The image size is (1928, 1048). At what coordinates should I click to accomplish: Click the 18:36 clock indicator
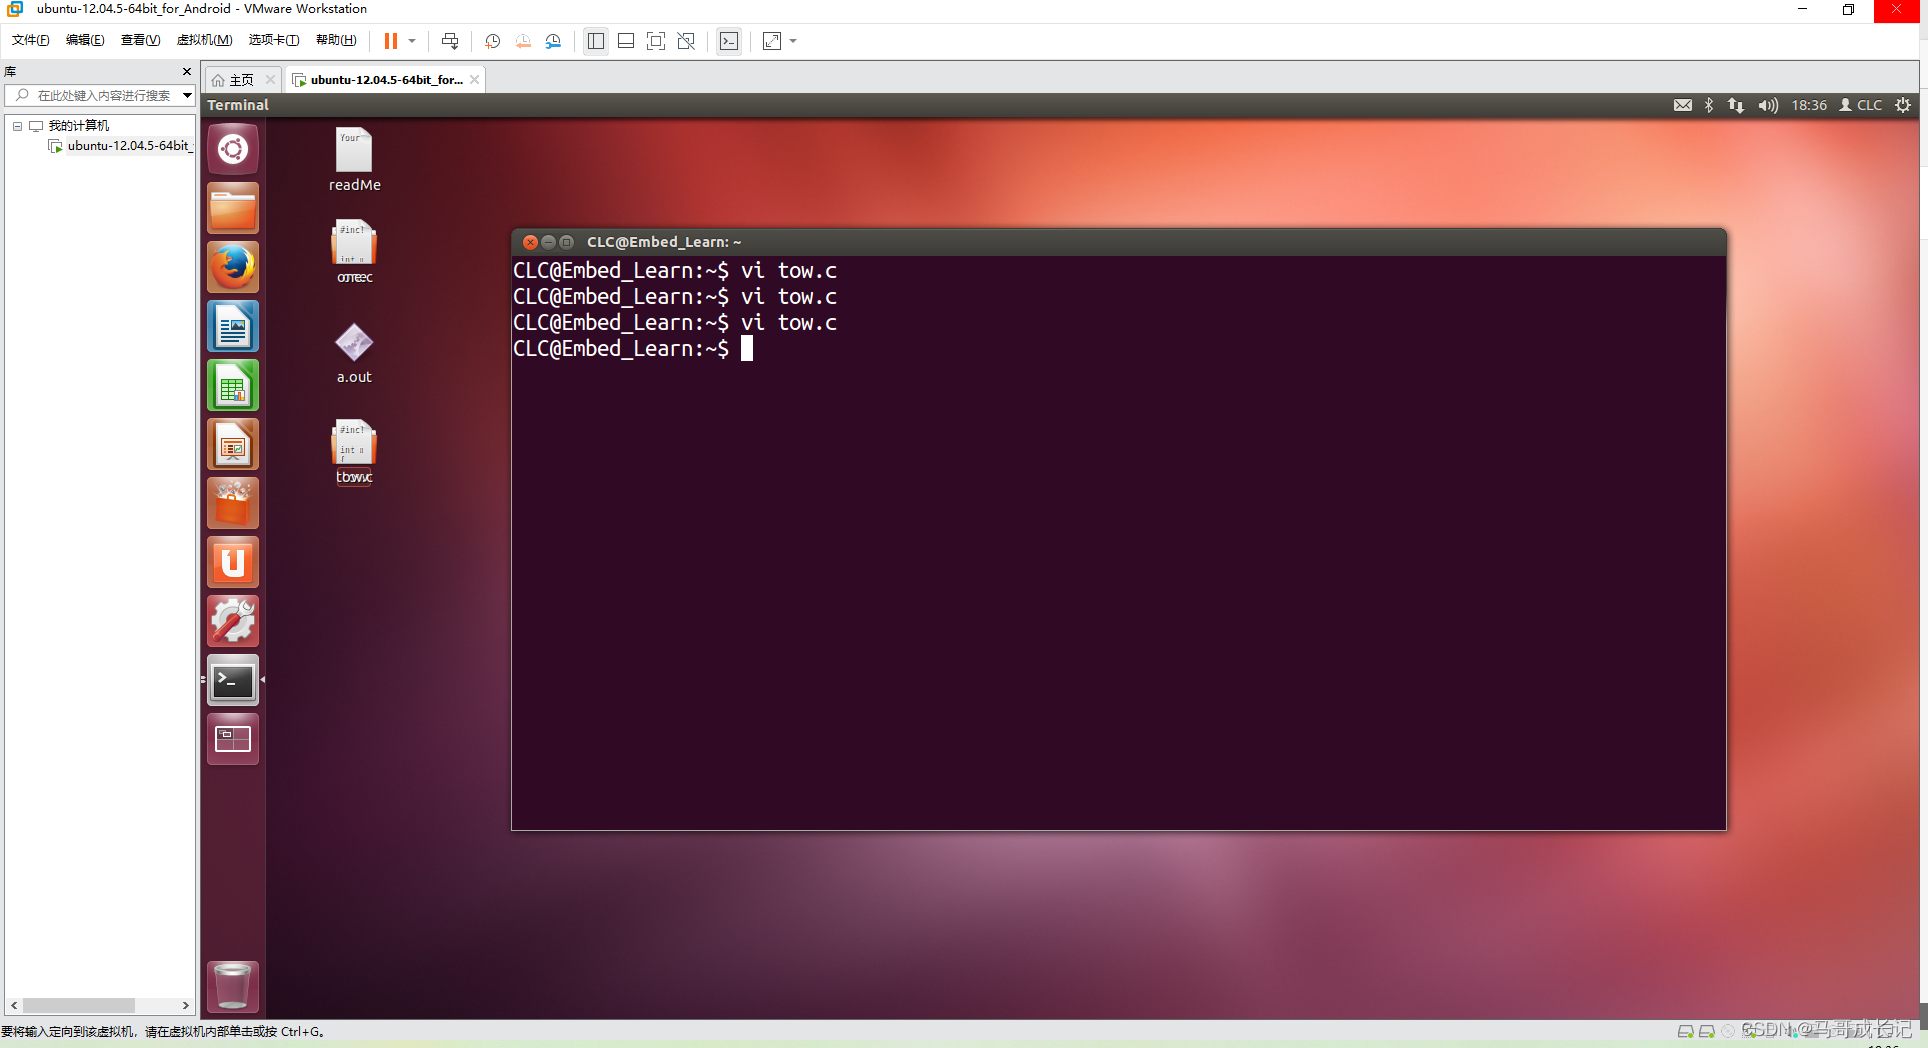tap(1809, 105)
